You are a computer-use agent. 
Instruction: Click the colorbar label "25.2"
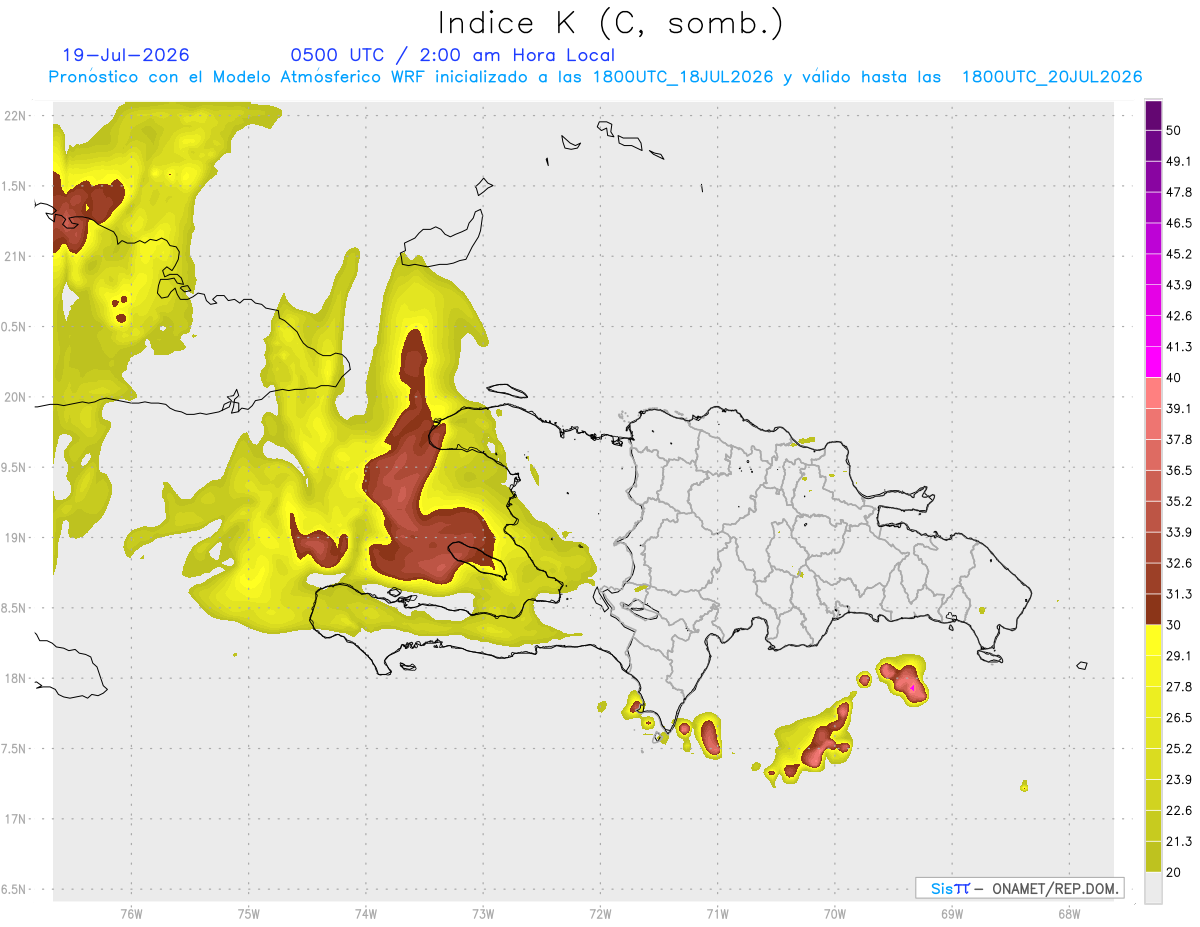(x=1179, y=749)
